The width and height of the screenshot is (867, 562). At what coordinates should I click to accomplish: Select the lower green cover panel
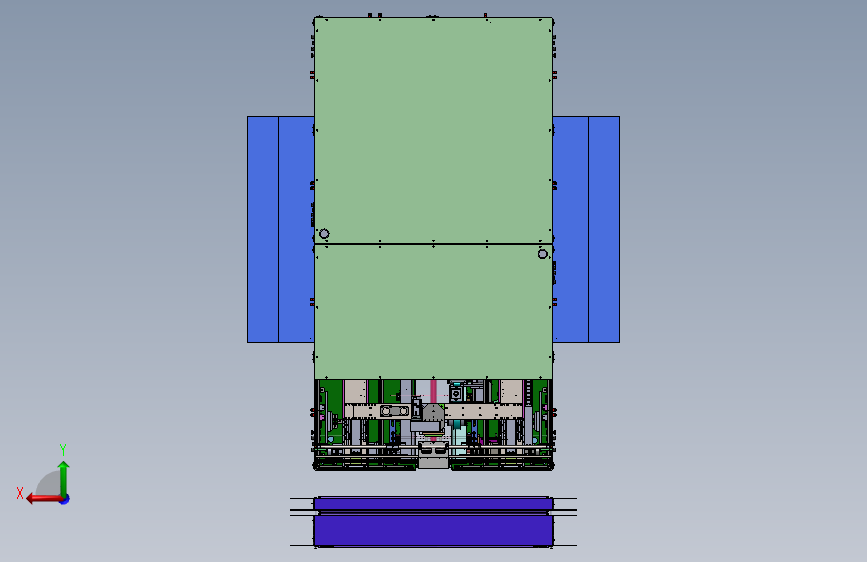click(434, 312)
